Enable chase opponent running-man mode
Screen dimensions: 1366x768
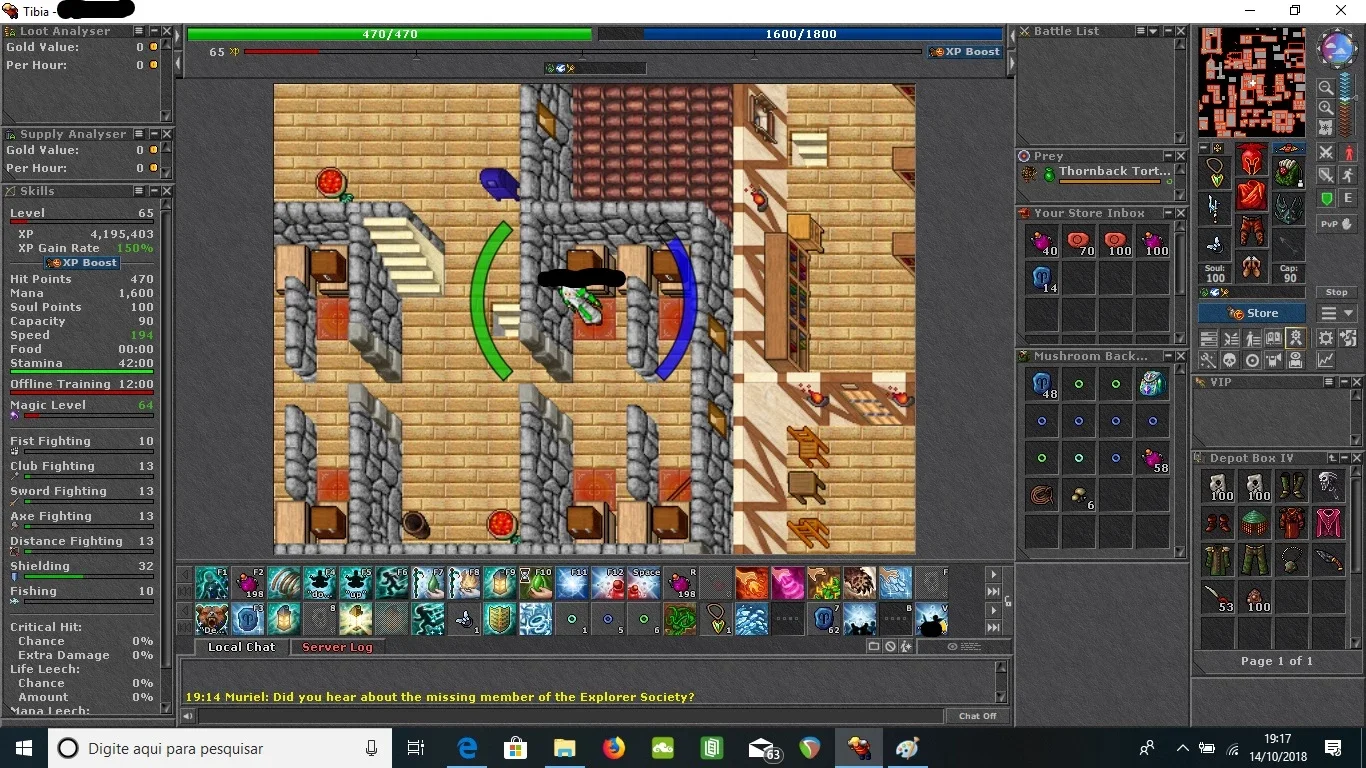pyautogui.click(x=1348, y=175)
